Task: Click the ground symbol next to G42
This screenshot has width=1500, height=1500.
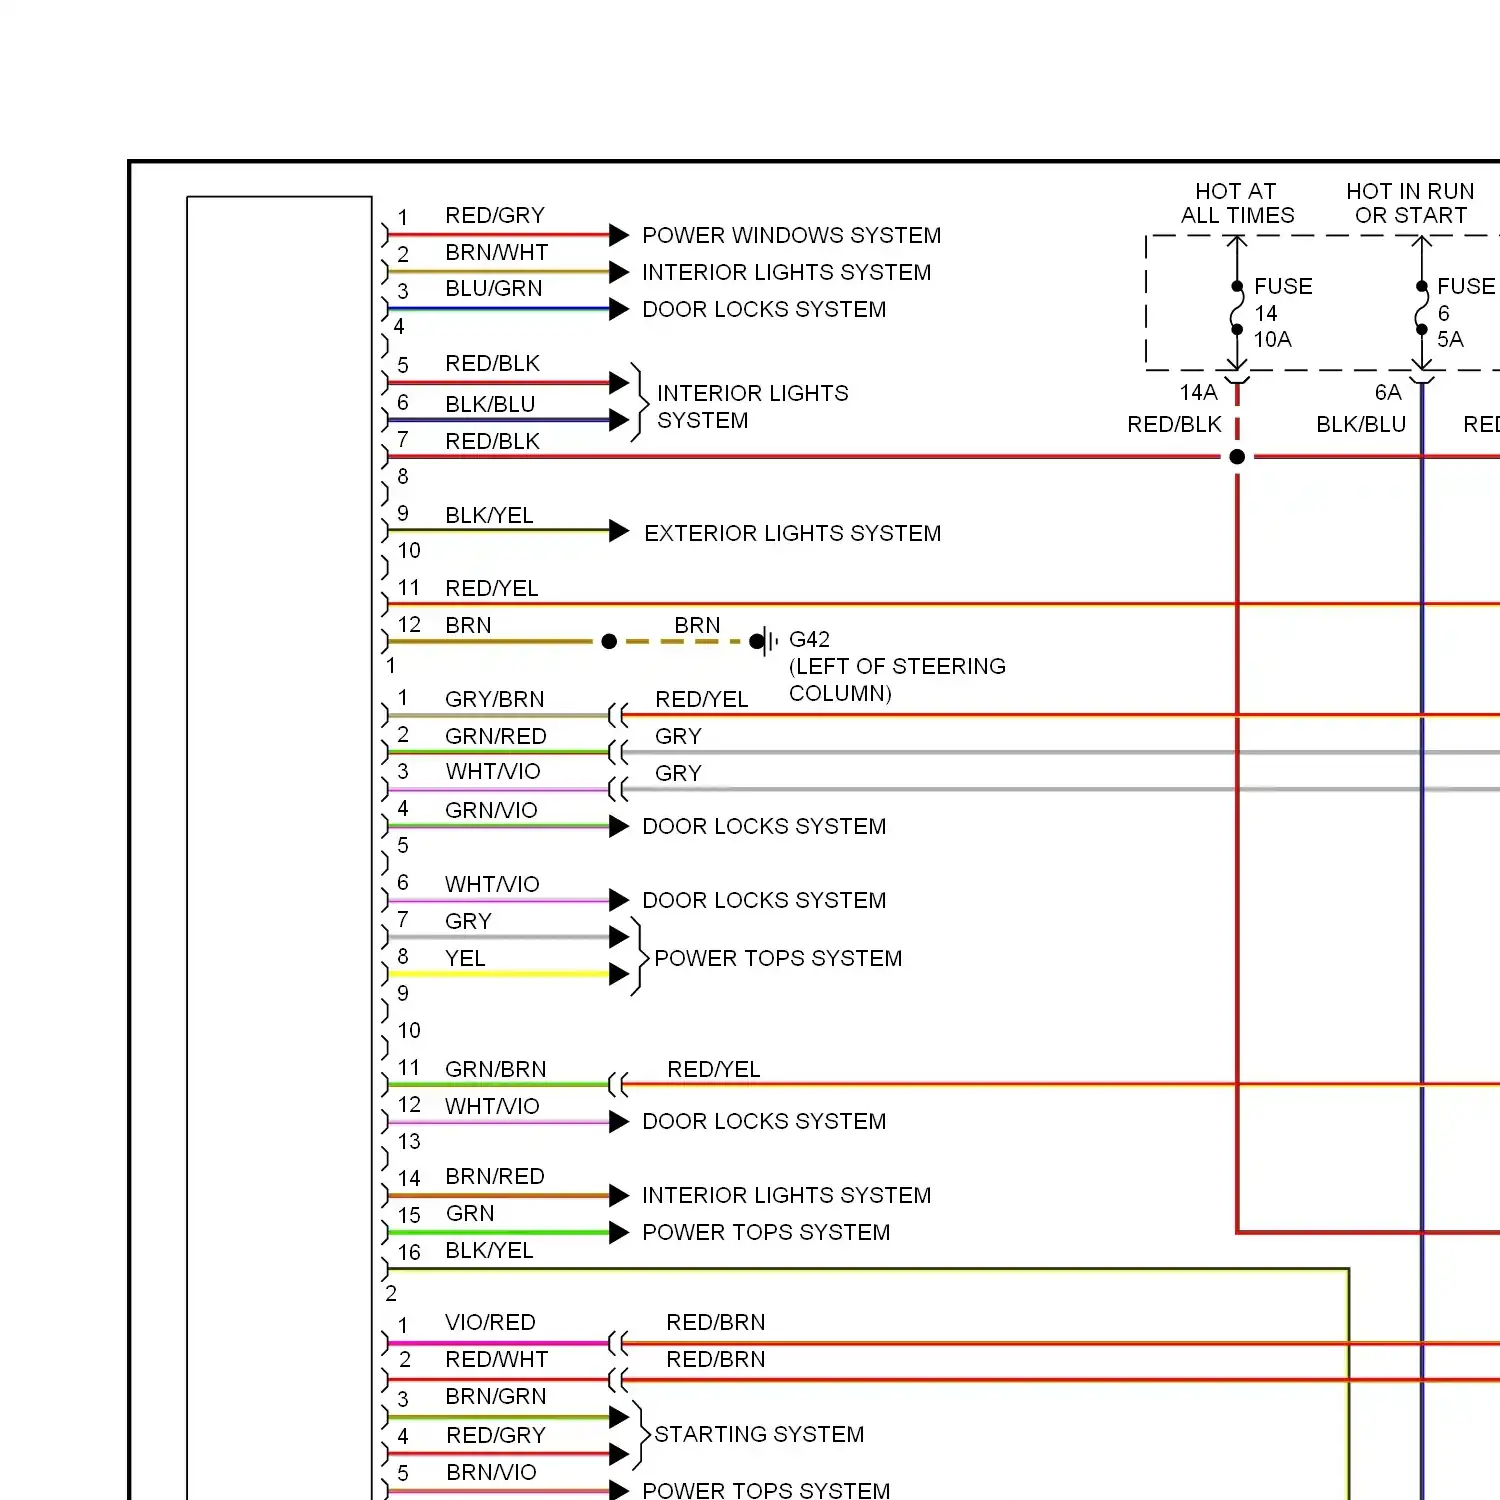Action: click(765, 641)
